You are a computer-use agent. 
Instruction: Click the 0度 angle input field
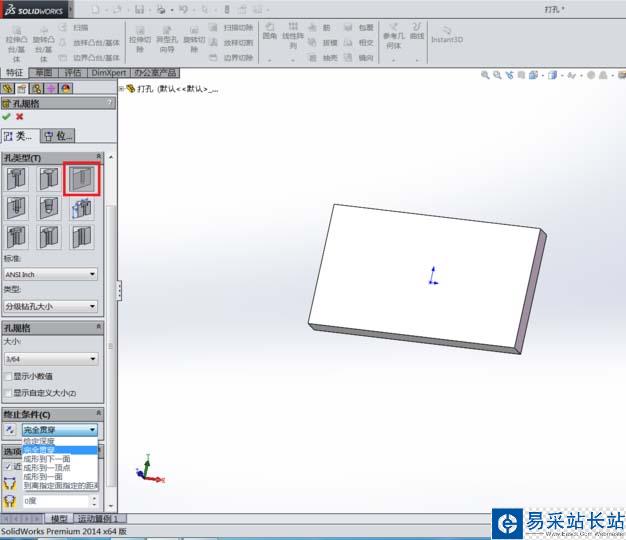[x=56, y=501]
